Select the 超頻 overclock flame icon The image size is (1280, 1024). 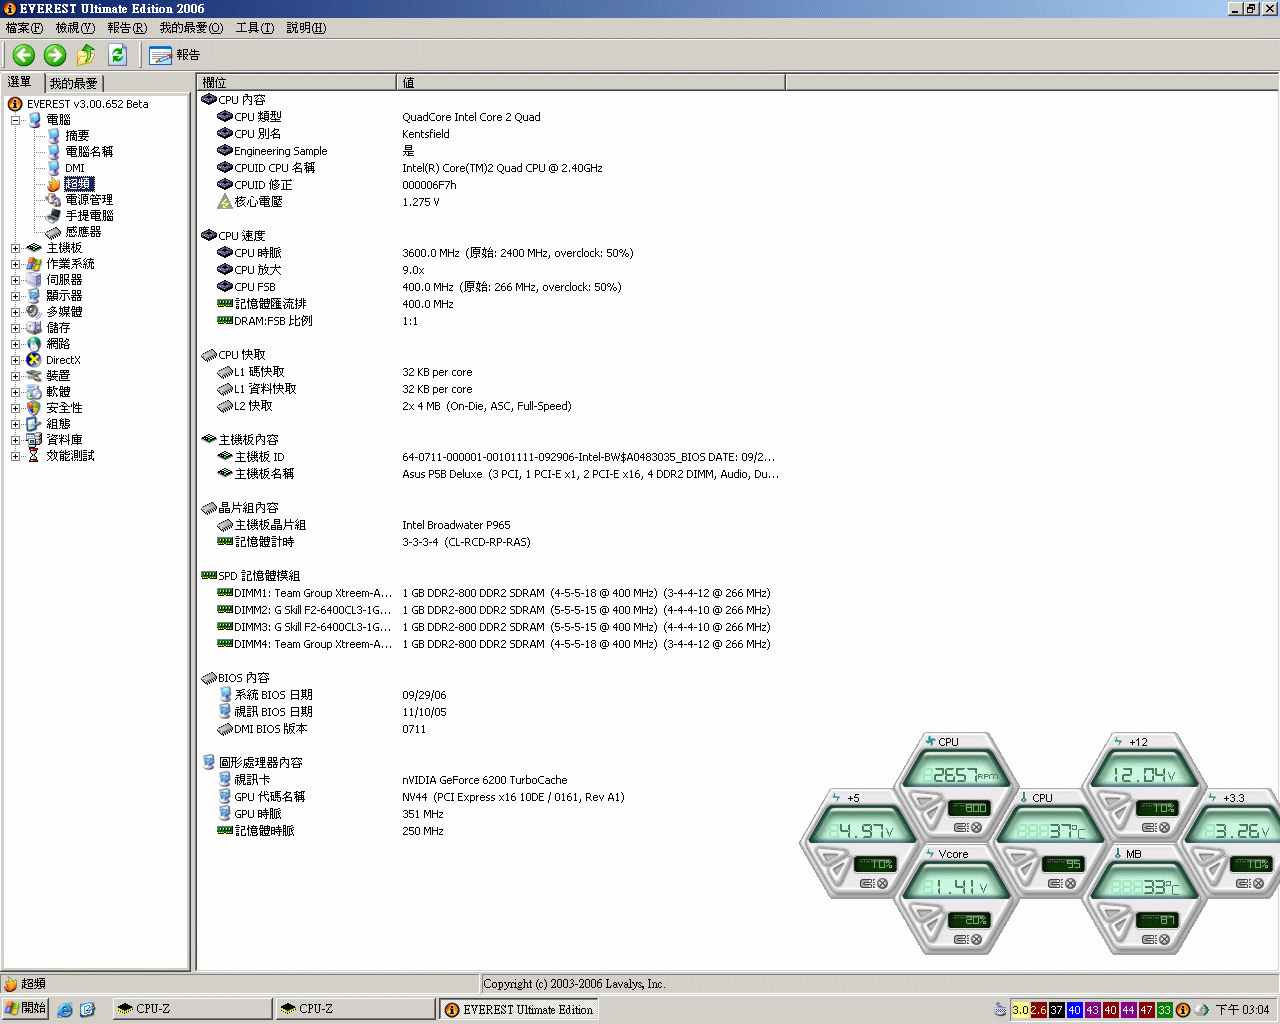coord(54,184)
